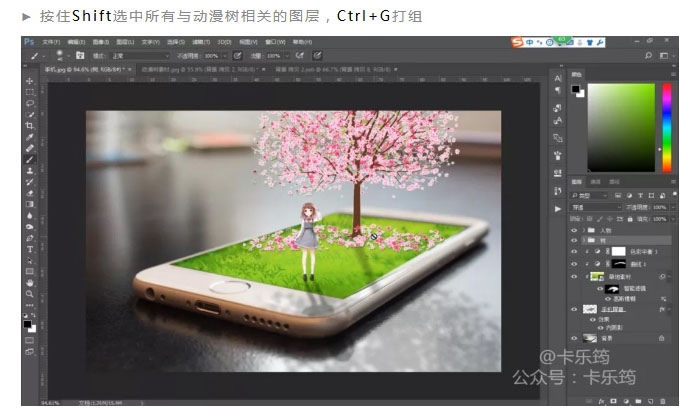700x409 pixels.
Task: Expand the 人物 group chevron
Action: [583, 230]
